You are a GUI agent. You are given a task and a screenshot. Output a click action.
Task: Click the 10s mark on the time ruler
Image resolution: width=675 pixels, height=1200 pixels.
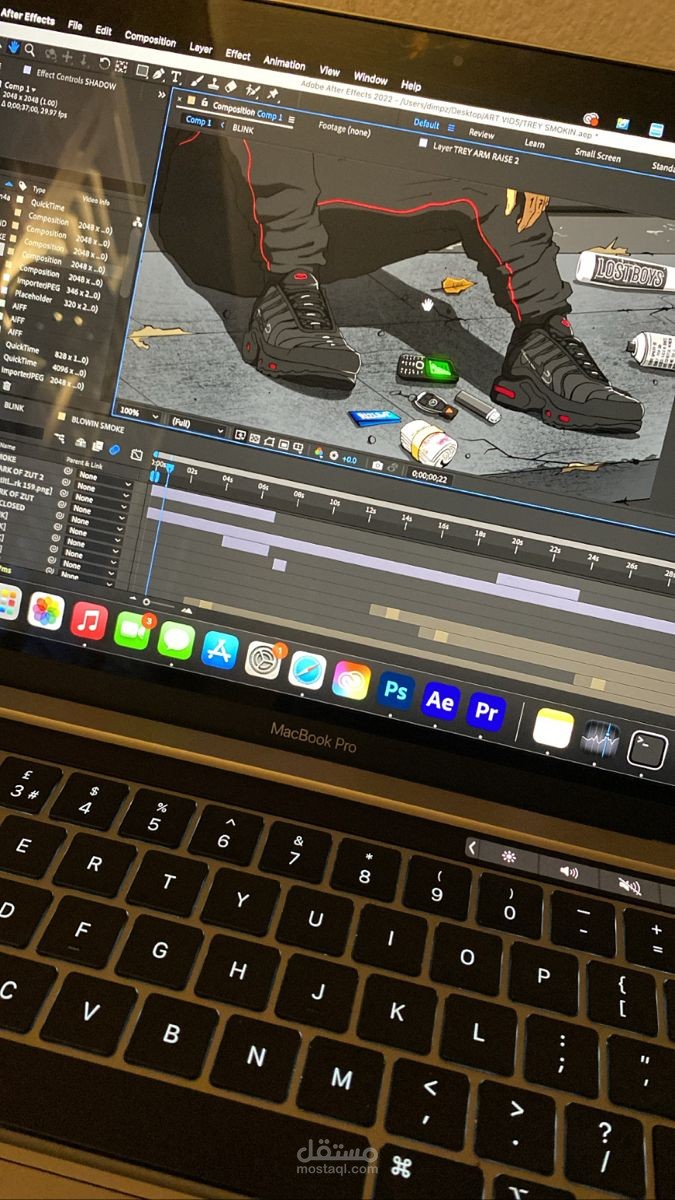pyautogui.click(x=335, y=502)
